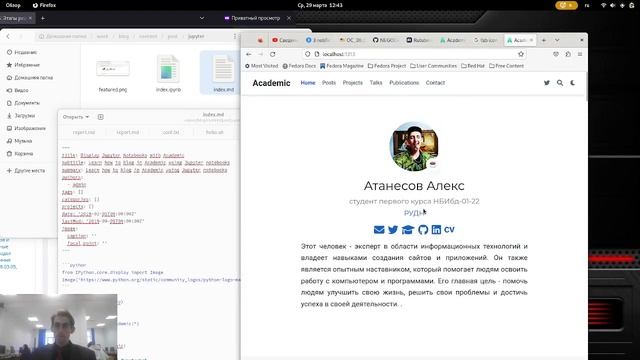Open Projects in Academic navigation

(353, 83)
